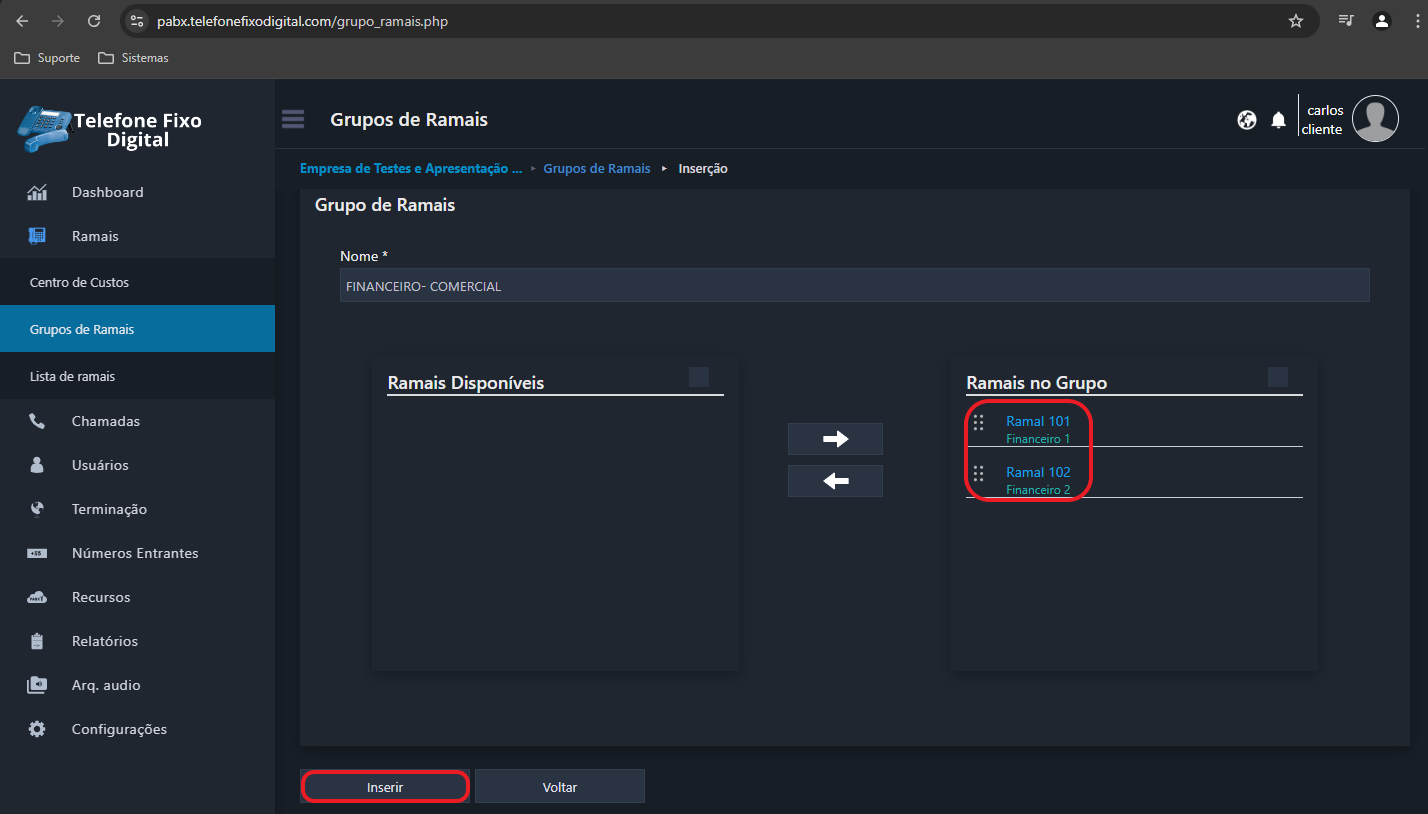This screenshot has width=1428, height=814.
Task: Click the carlos cliente user name
Action: (1323, 120)
